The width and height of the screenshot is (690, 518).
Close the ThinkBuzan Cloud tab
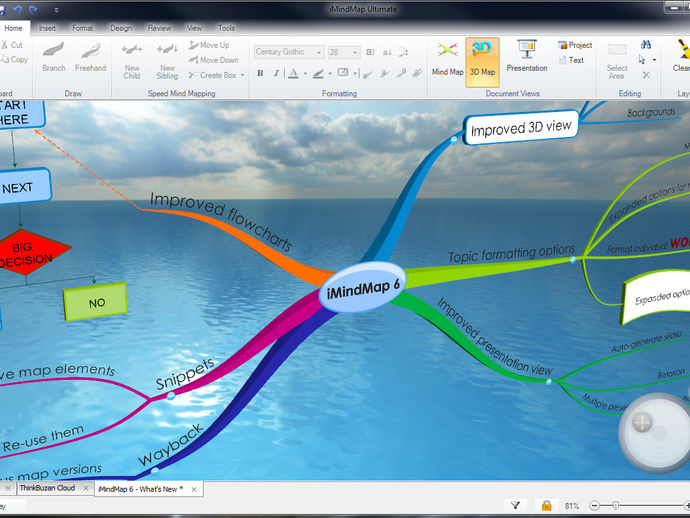86,488
